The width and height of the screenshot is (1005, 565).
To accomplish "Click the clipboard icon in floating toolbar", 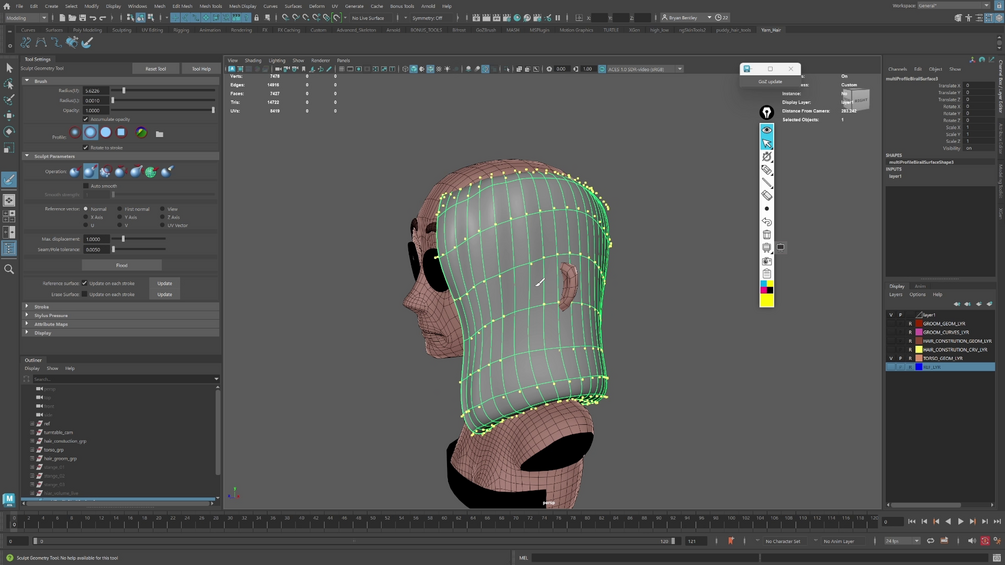I will 767,274.
